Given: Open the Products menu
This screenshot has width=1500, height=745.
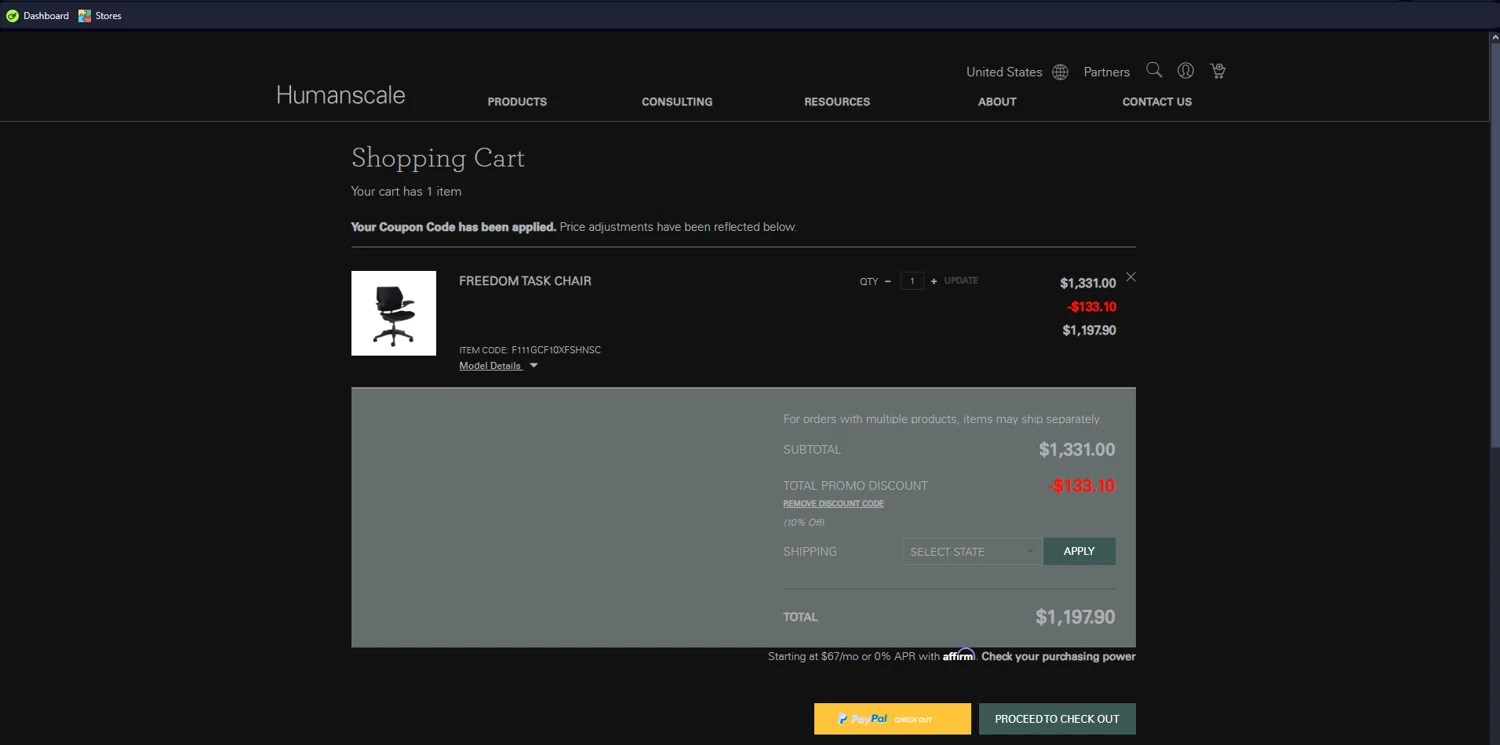Looking at the screenshot, I should [x=517, y=102].
